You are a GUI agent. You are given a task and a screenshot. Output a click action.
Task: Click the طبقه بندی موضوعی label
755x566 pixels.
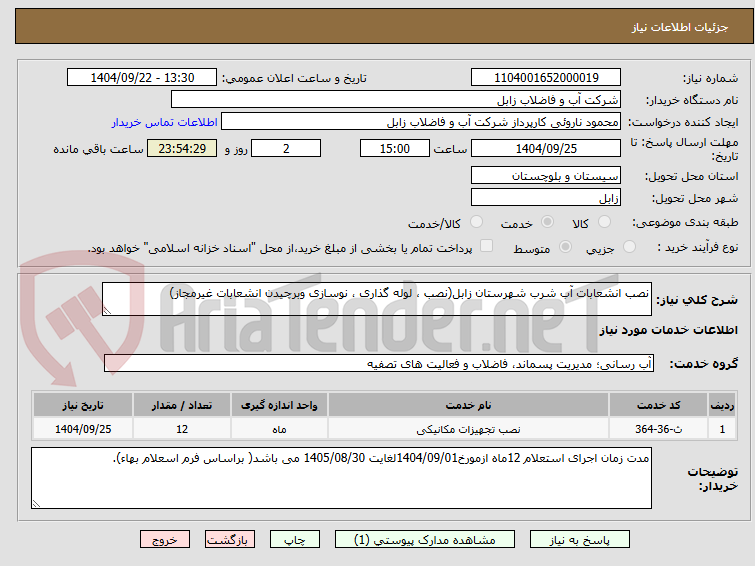(685, 222)
